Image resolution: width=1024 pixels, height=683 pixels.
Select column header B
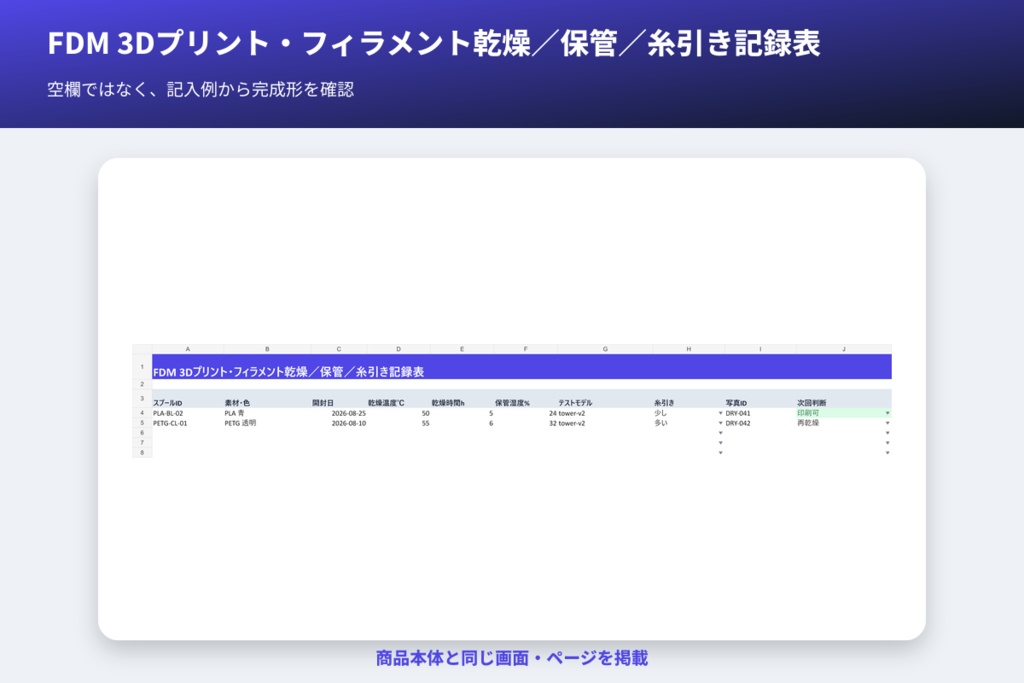pos(267,349)
